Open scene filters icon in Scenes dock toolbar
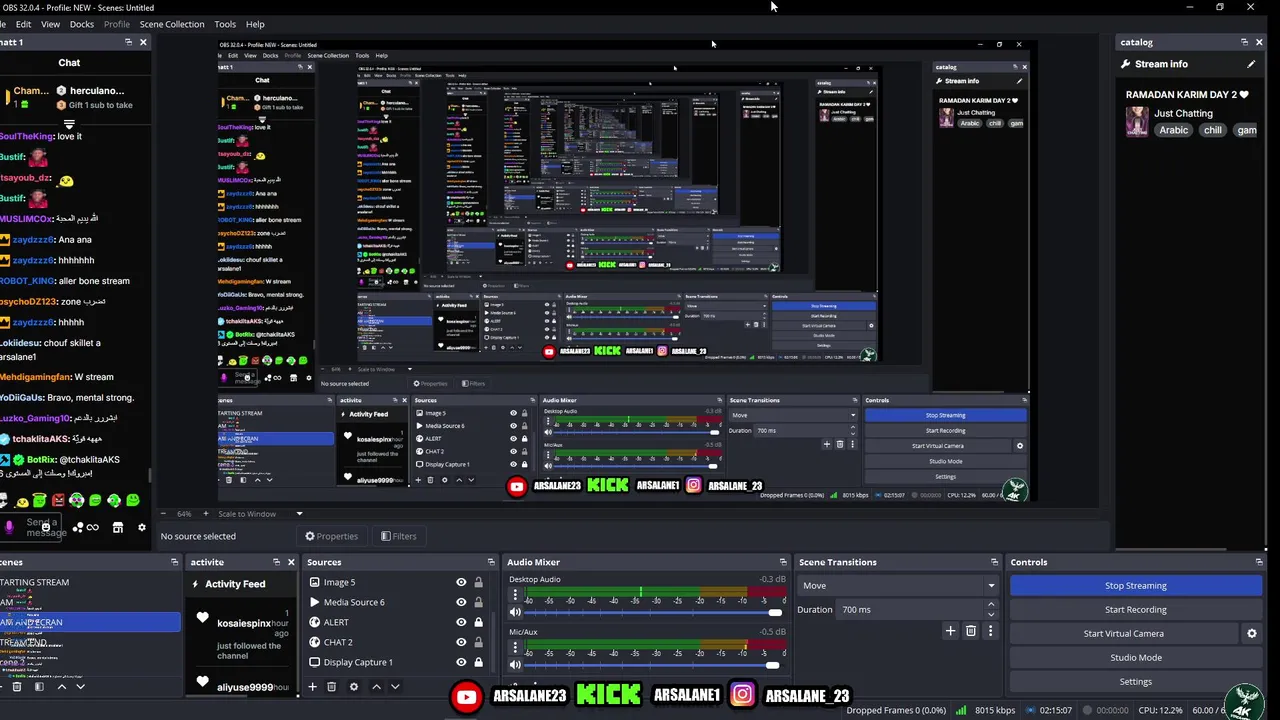Image resolution: width=1280 pixels, height=720 pixels. pyautogui.click(x=39, y=687)
